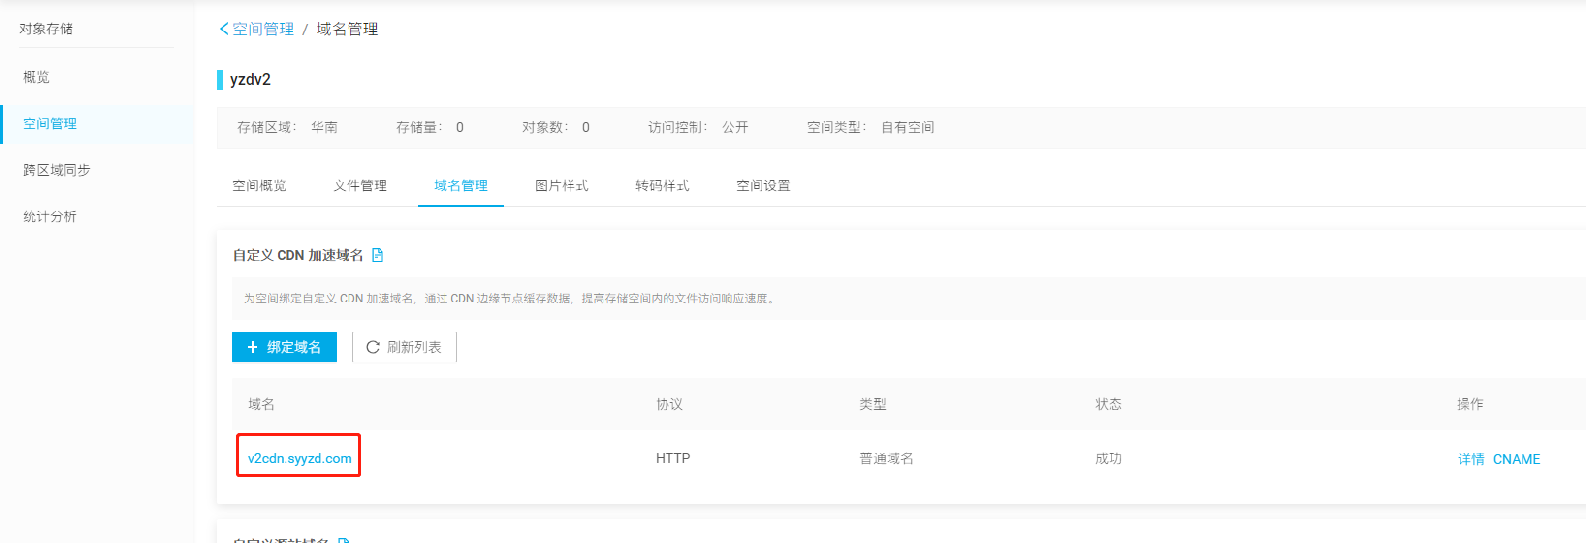Click the bucket name yzdv2
Screen dimensions: 1586x543
point(250,79)
